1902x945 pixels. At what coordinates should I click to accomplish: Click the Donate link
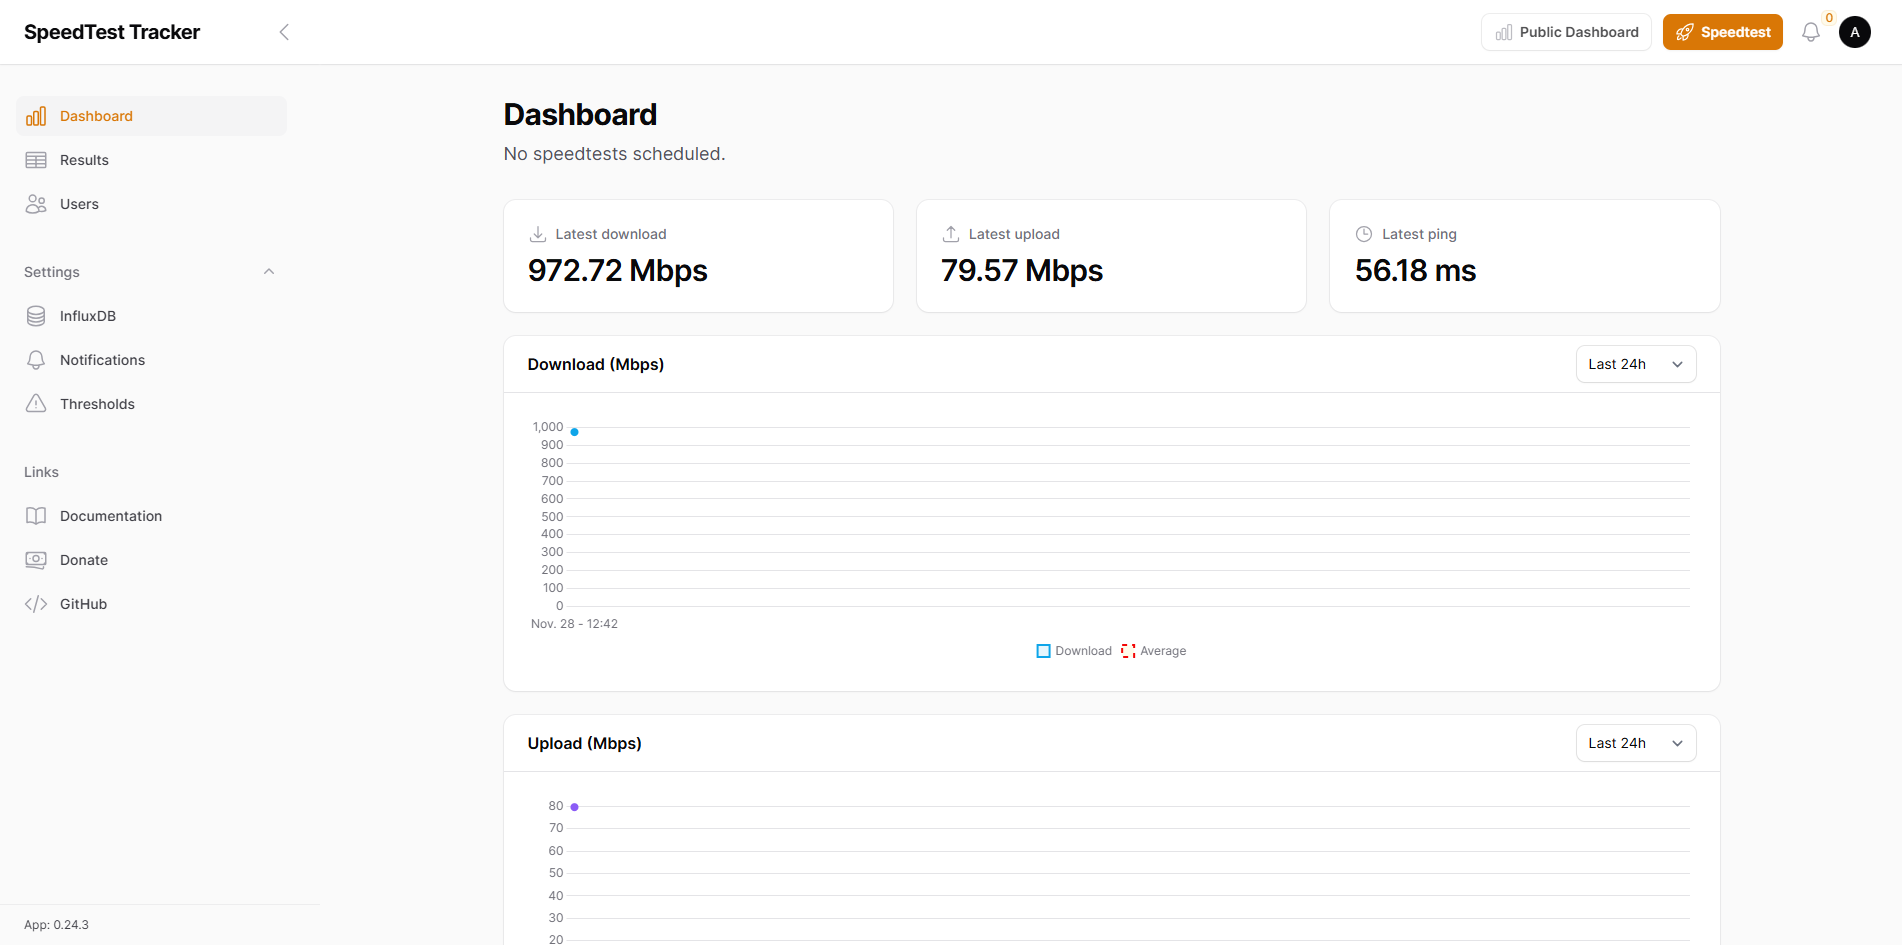(83, 559)
